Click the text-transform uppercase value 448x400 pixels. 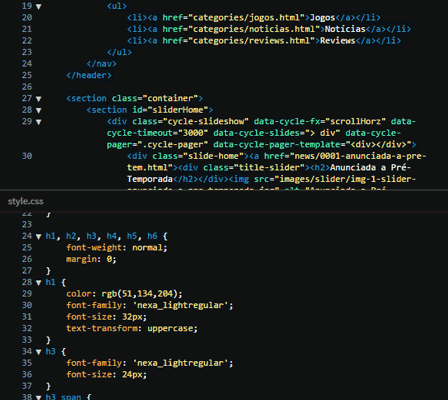[x=172, y=328]
